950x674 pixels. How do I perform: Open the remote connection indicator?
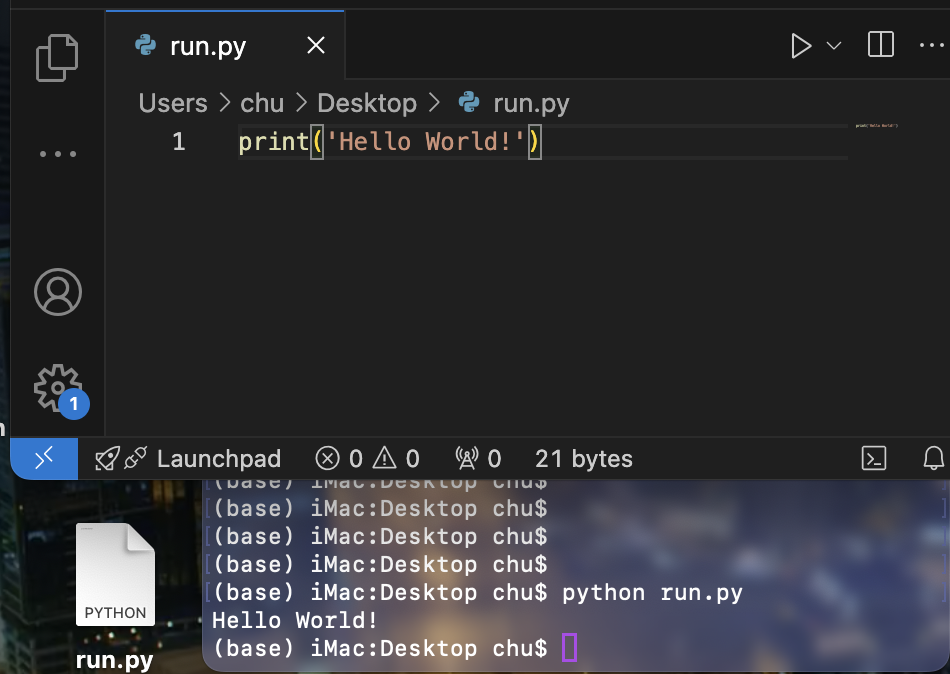[44, 458]
